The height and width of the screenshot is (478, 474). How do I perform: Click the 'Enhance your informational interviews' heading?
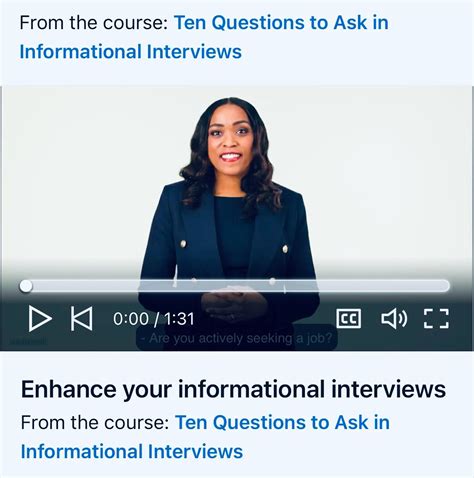[233, 389]
